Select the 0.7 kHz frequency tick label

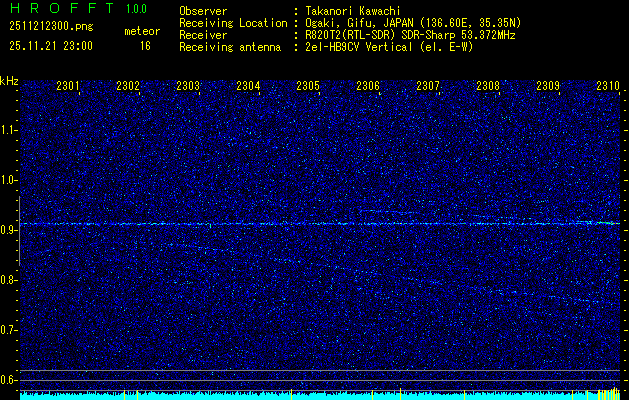9,329
